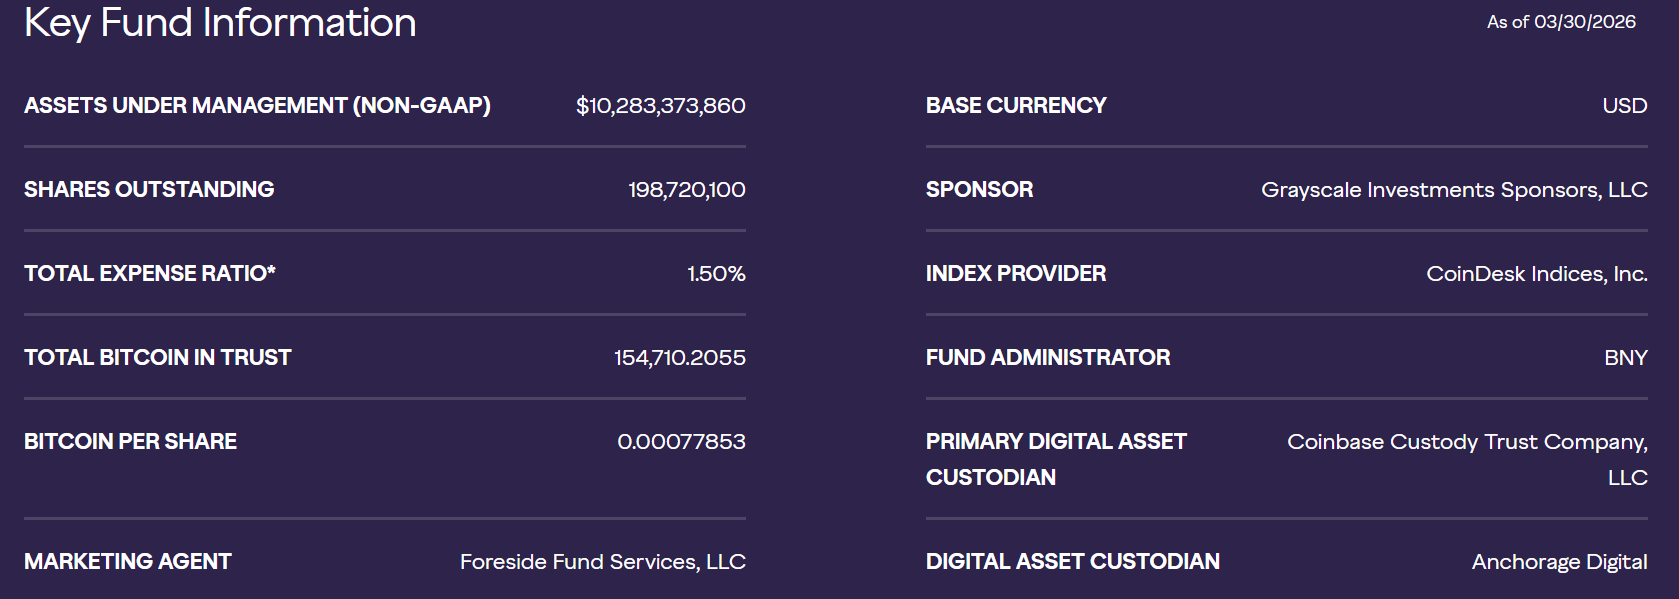The image size is (1679, 599).
Task: Select CoinDesk Indices, Inc. text
Action: coord(1536,274)
